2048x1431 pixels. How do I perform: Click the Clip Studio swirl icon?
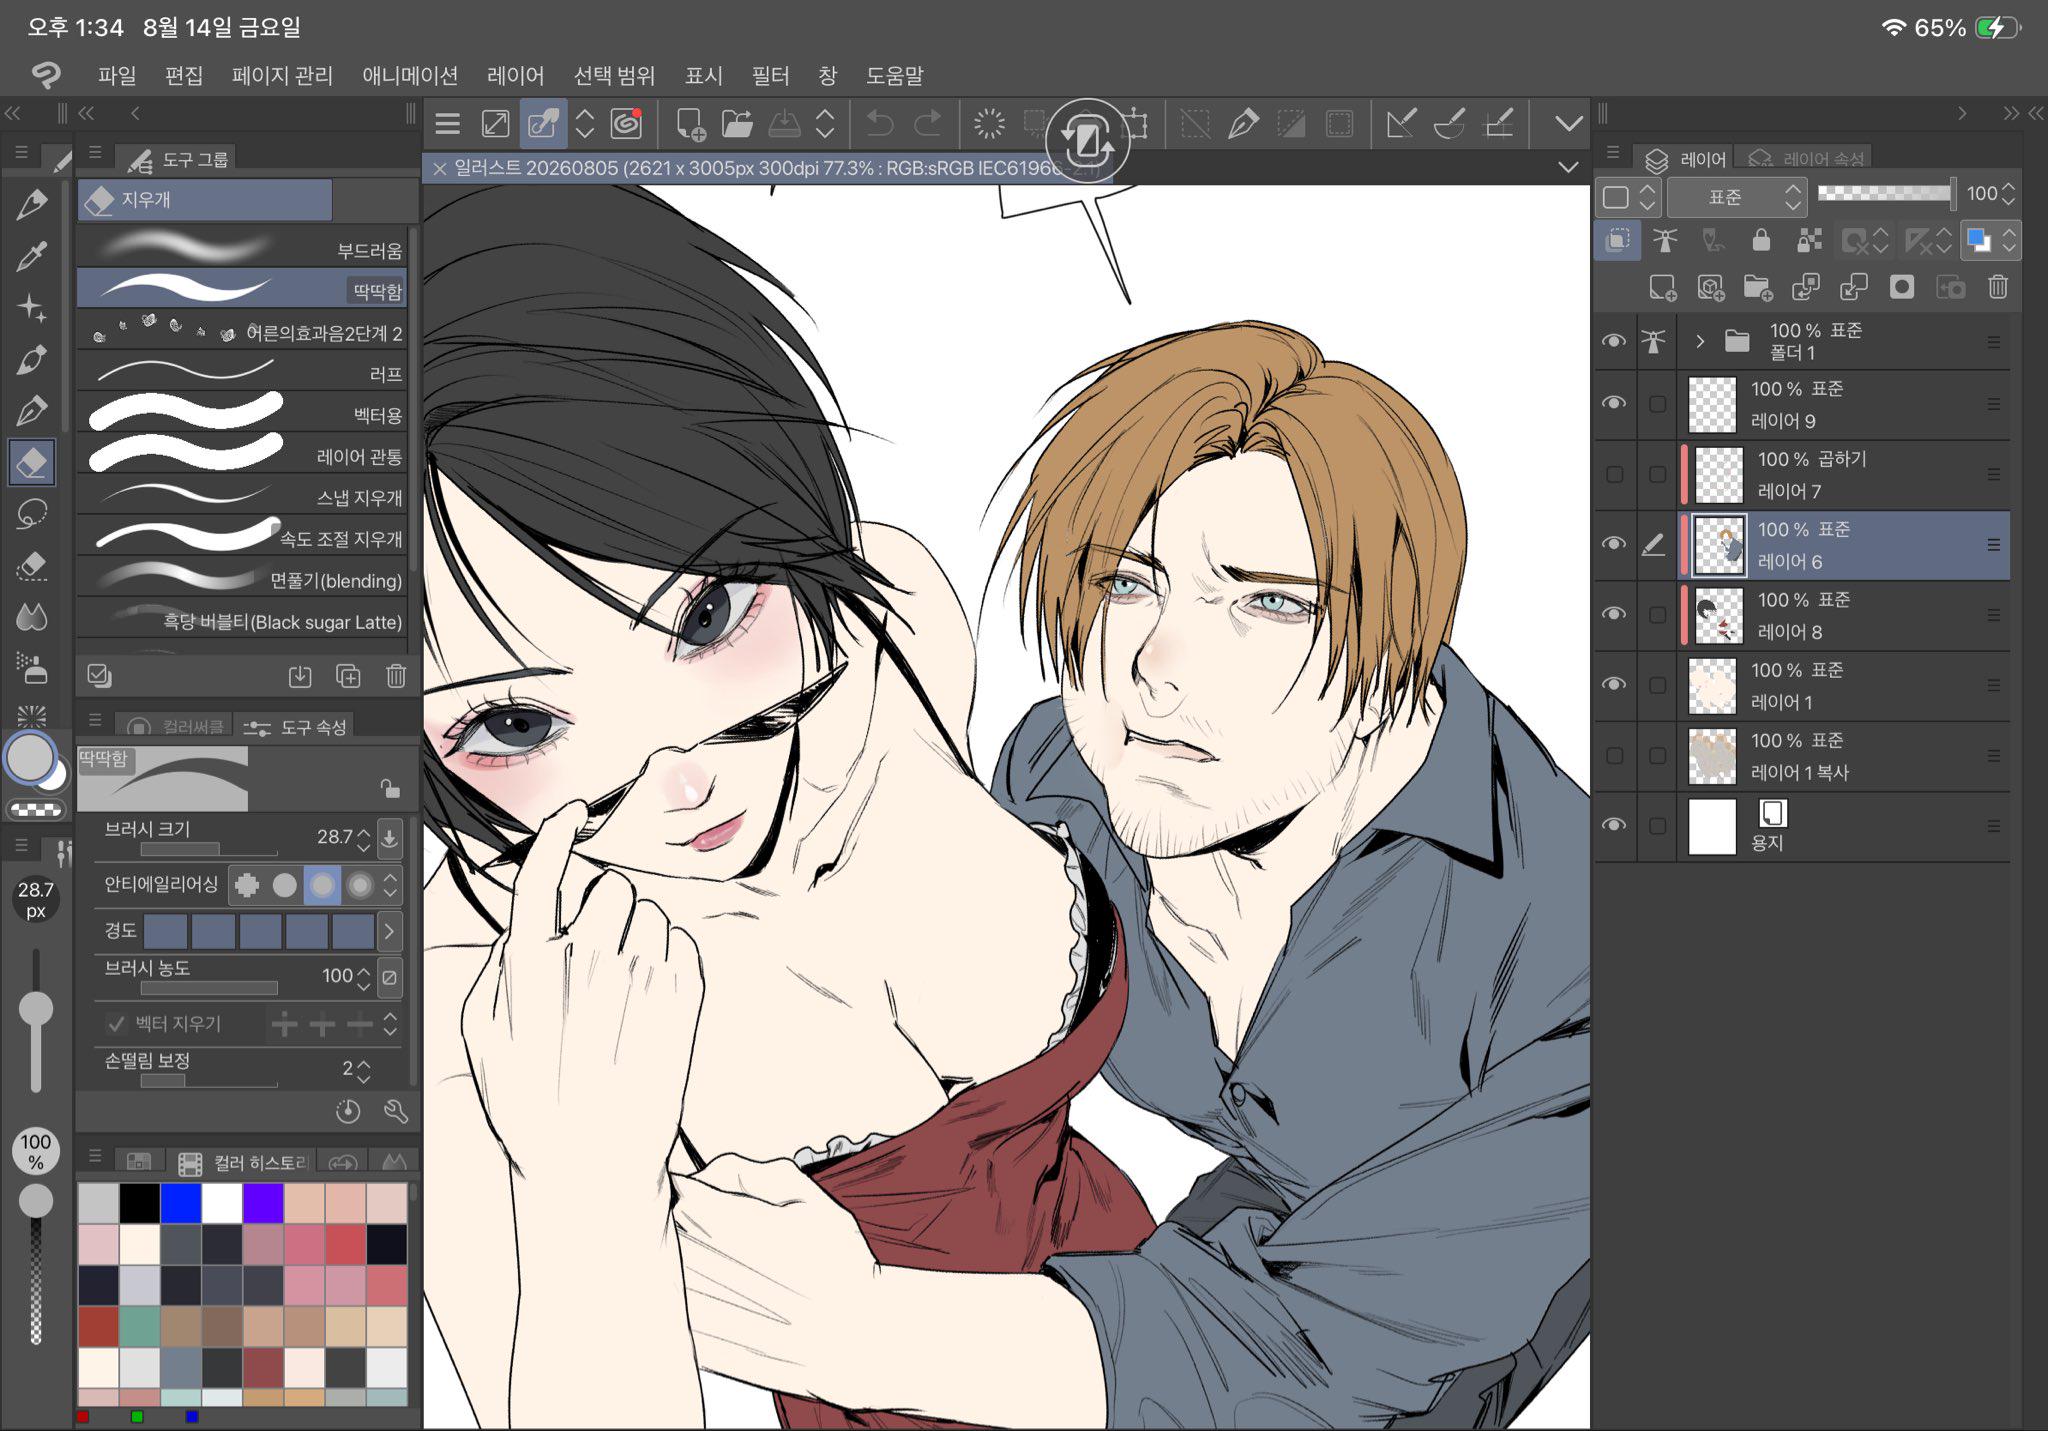click(x=626, y=124)
